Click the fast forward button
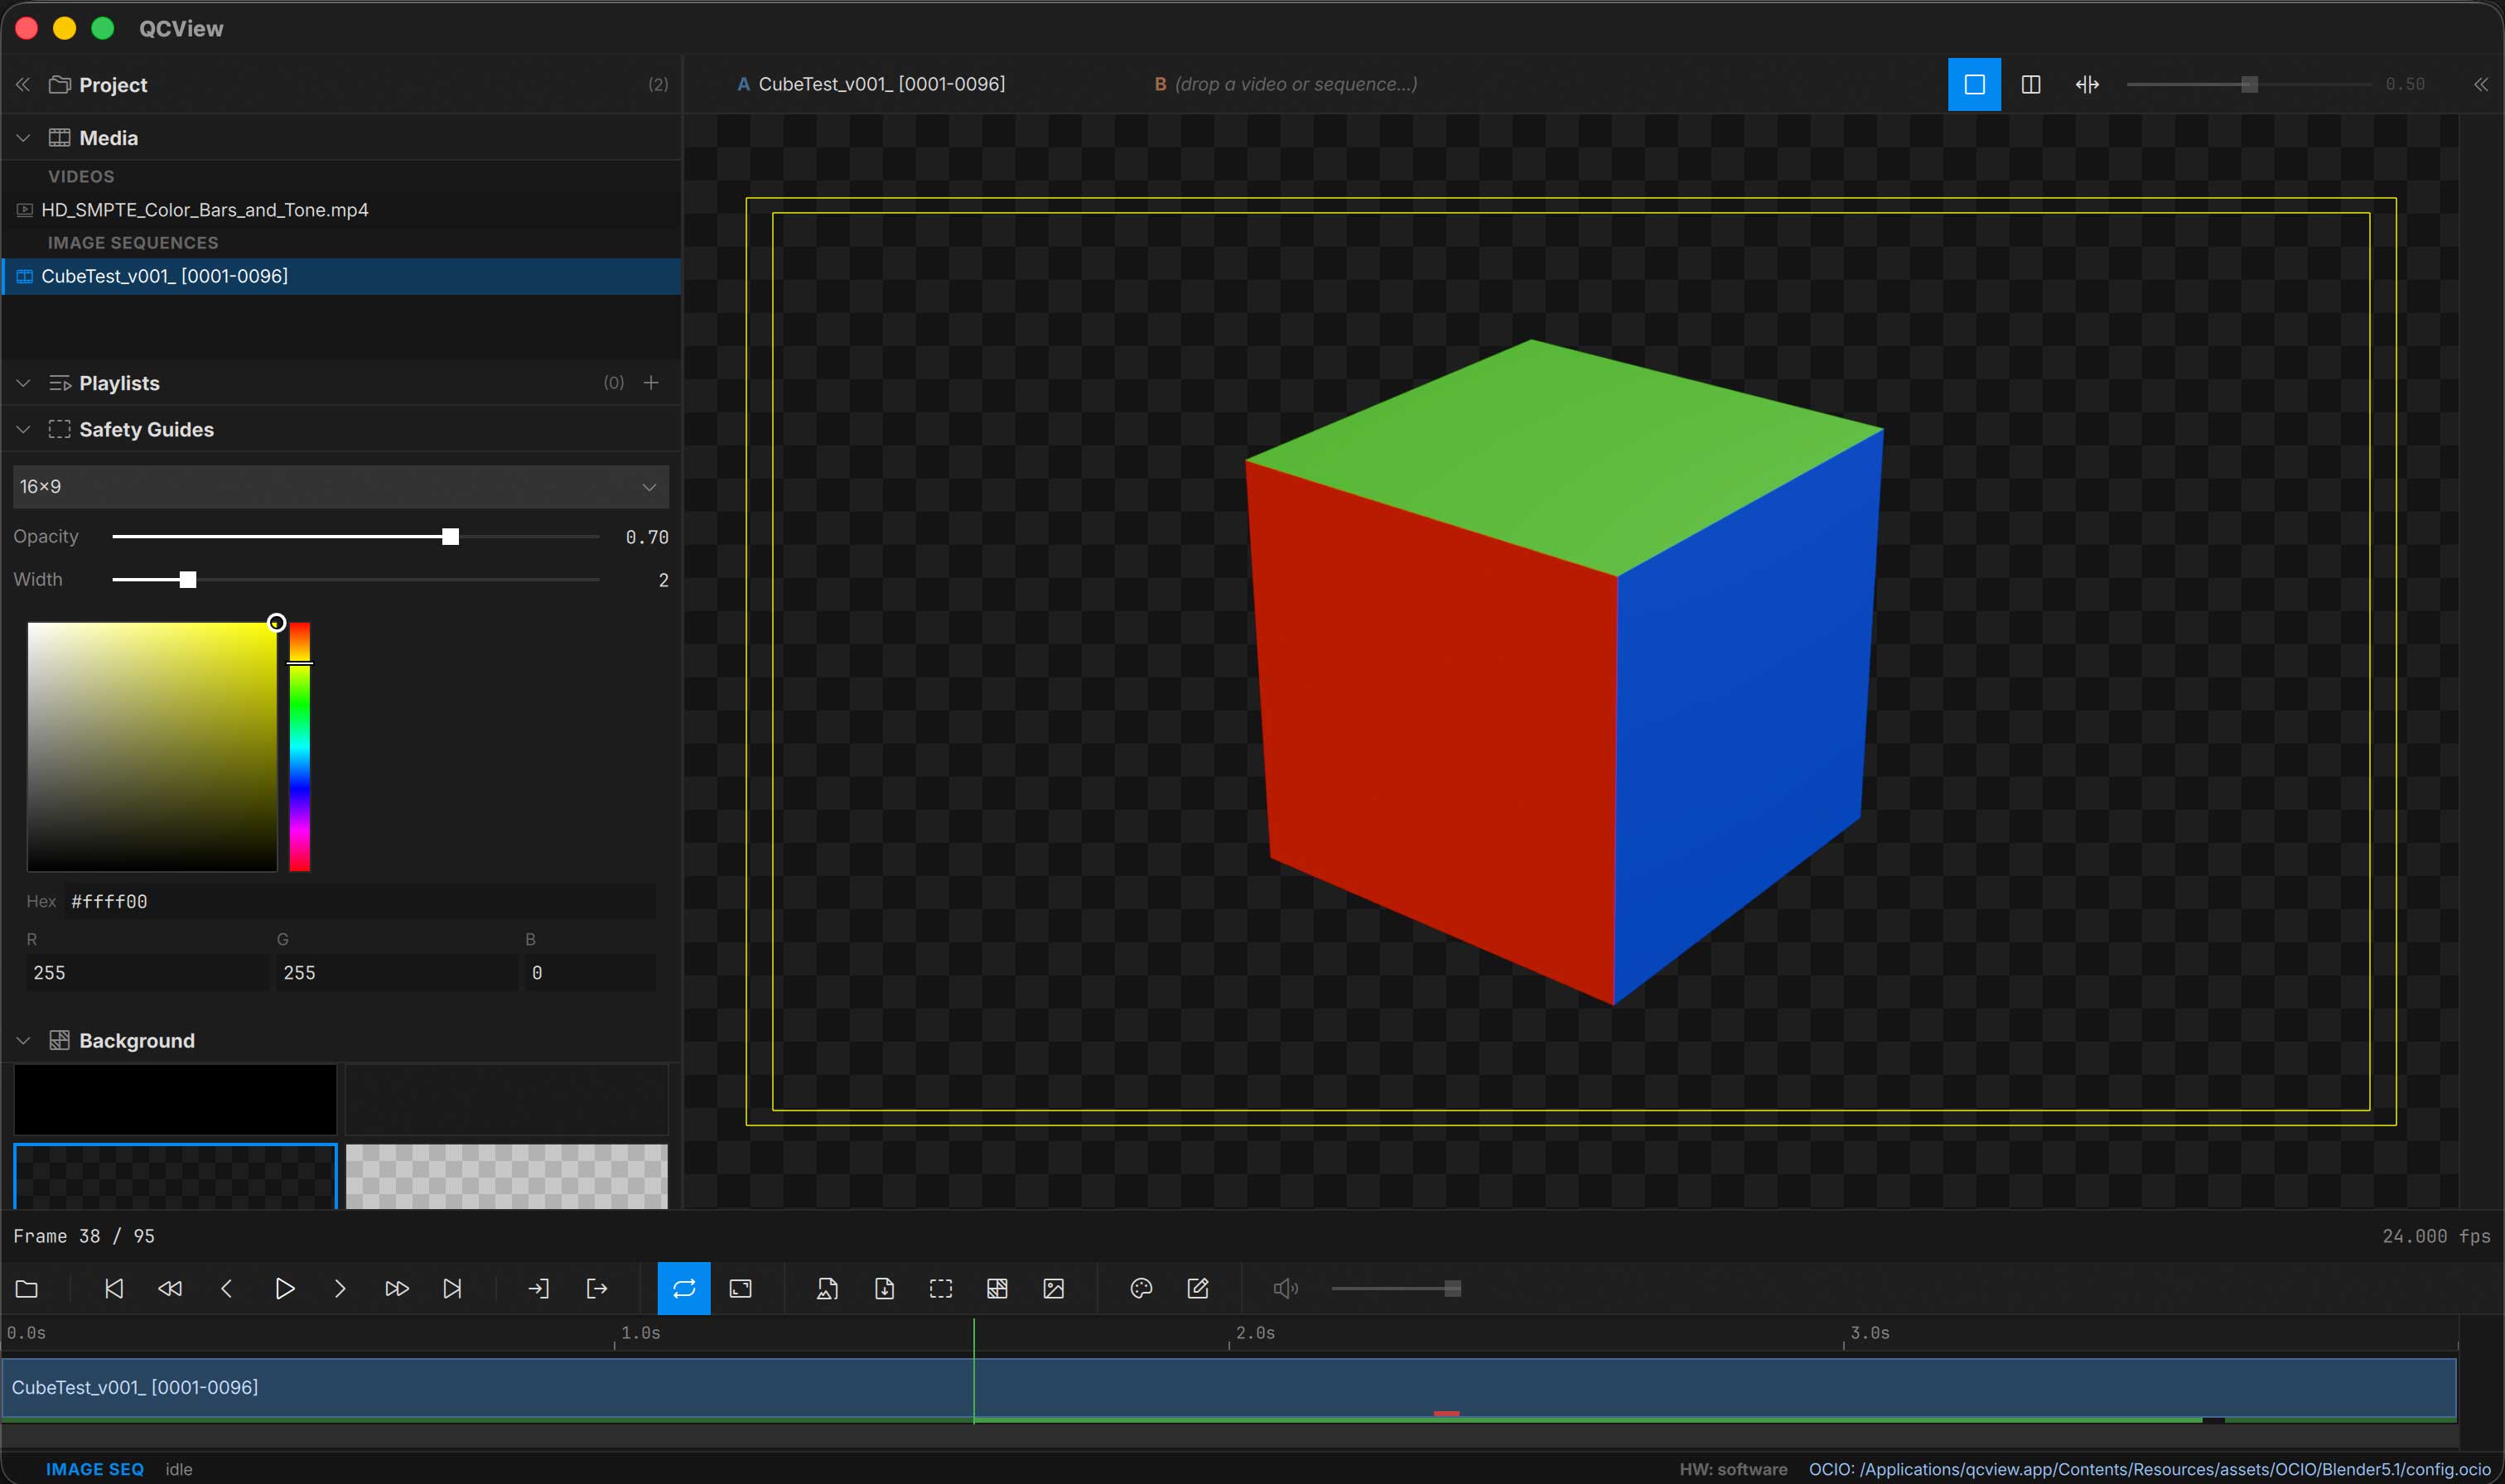 click(397, 1288)
